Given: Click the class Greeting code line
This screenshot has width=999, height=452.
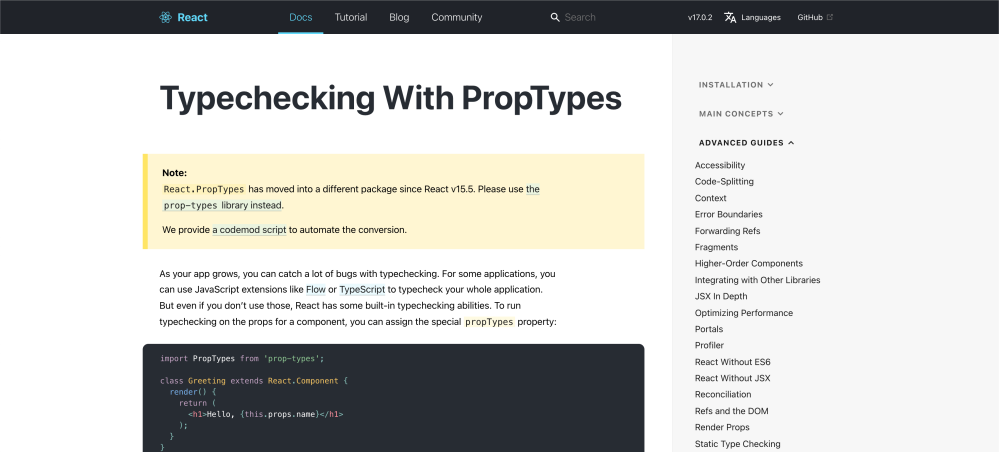Looking at the screenshot, I should pos(254,381).
